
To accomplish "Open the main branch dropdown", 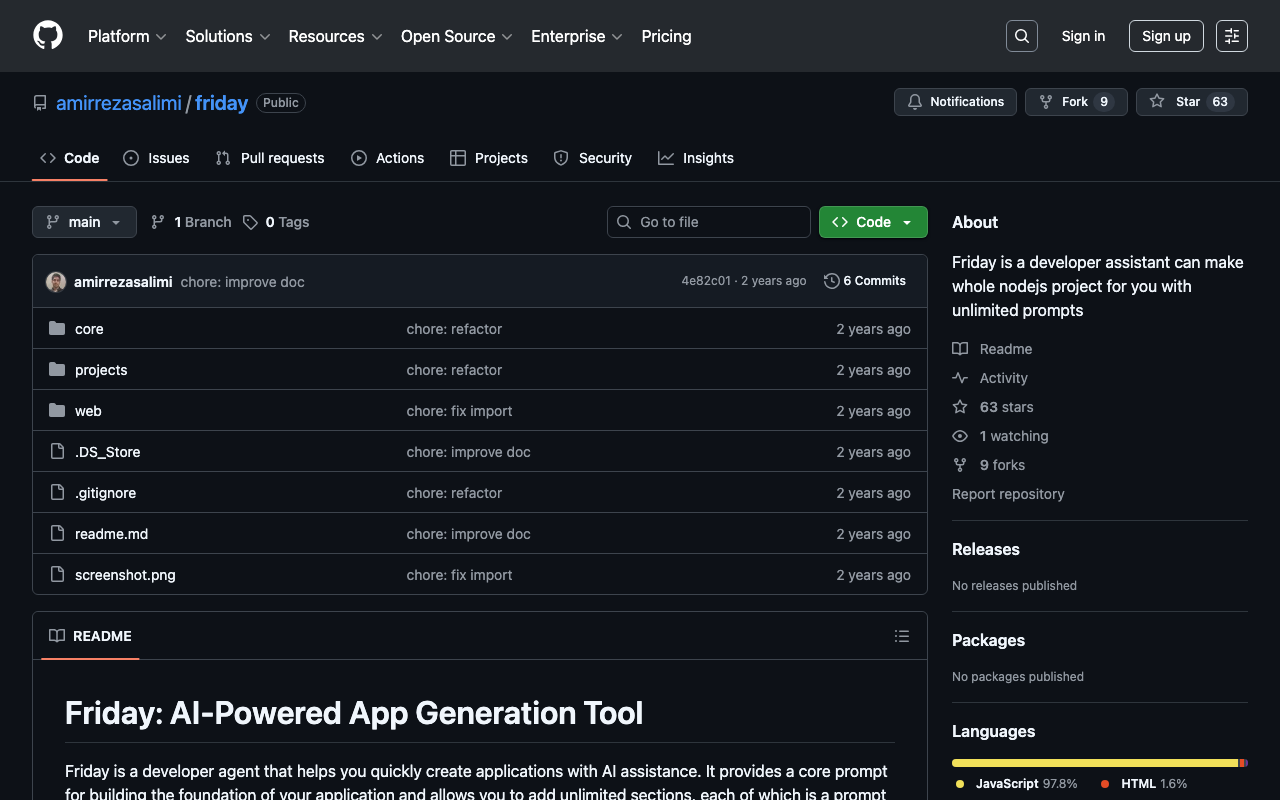I will point(84,222).
